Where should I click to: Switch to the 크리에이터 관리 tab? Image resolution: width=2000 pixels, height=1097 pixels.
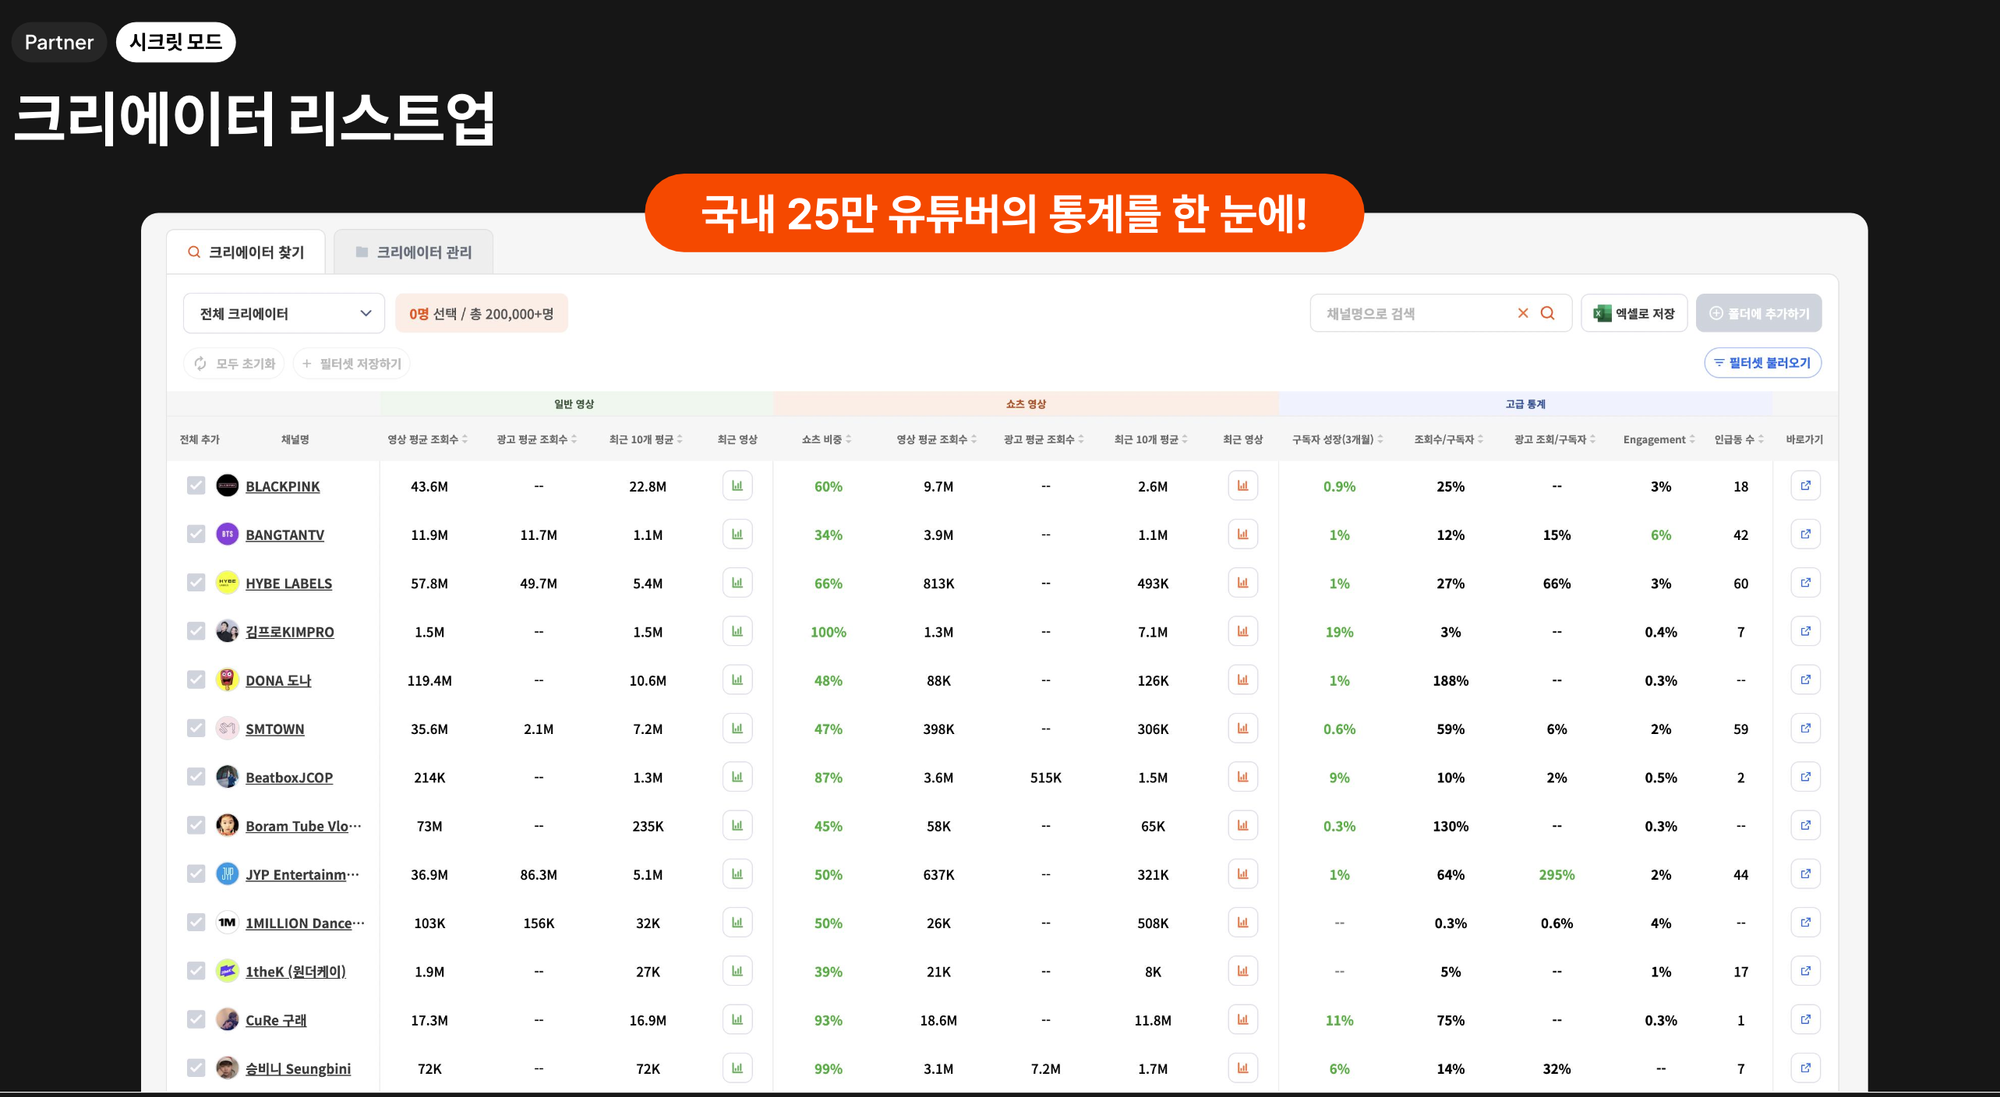click(x=414, y=251)
